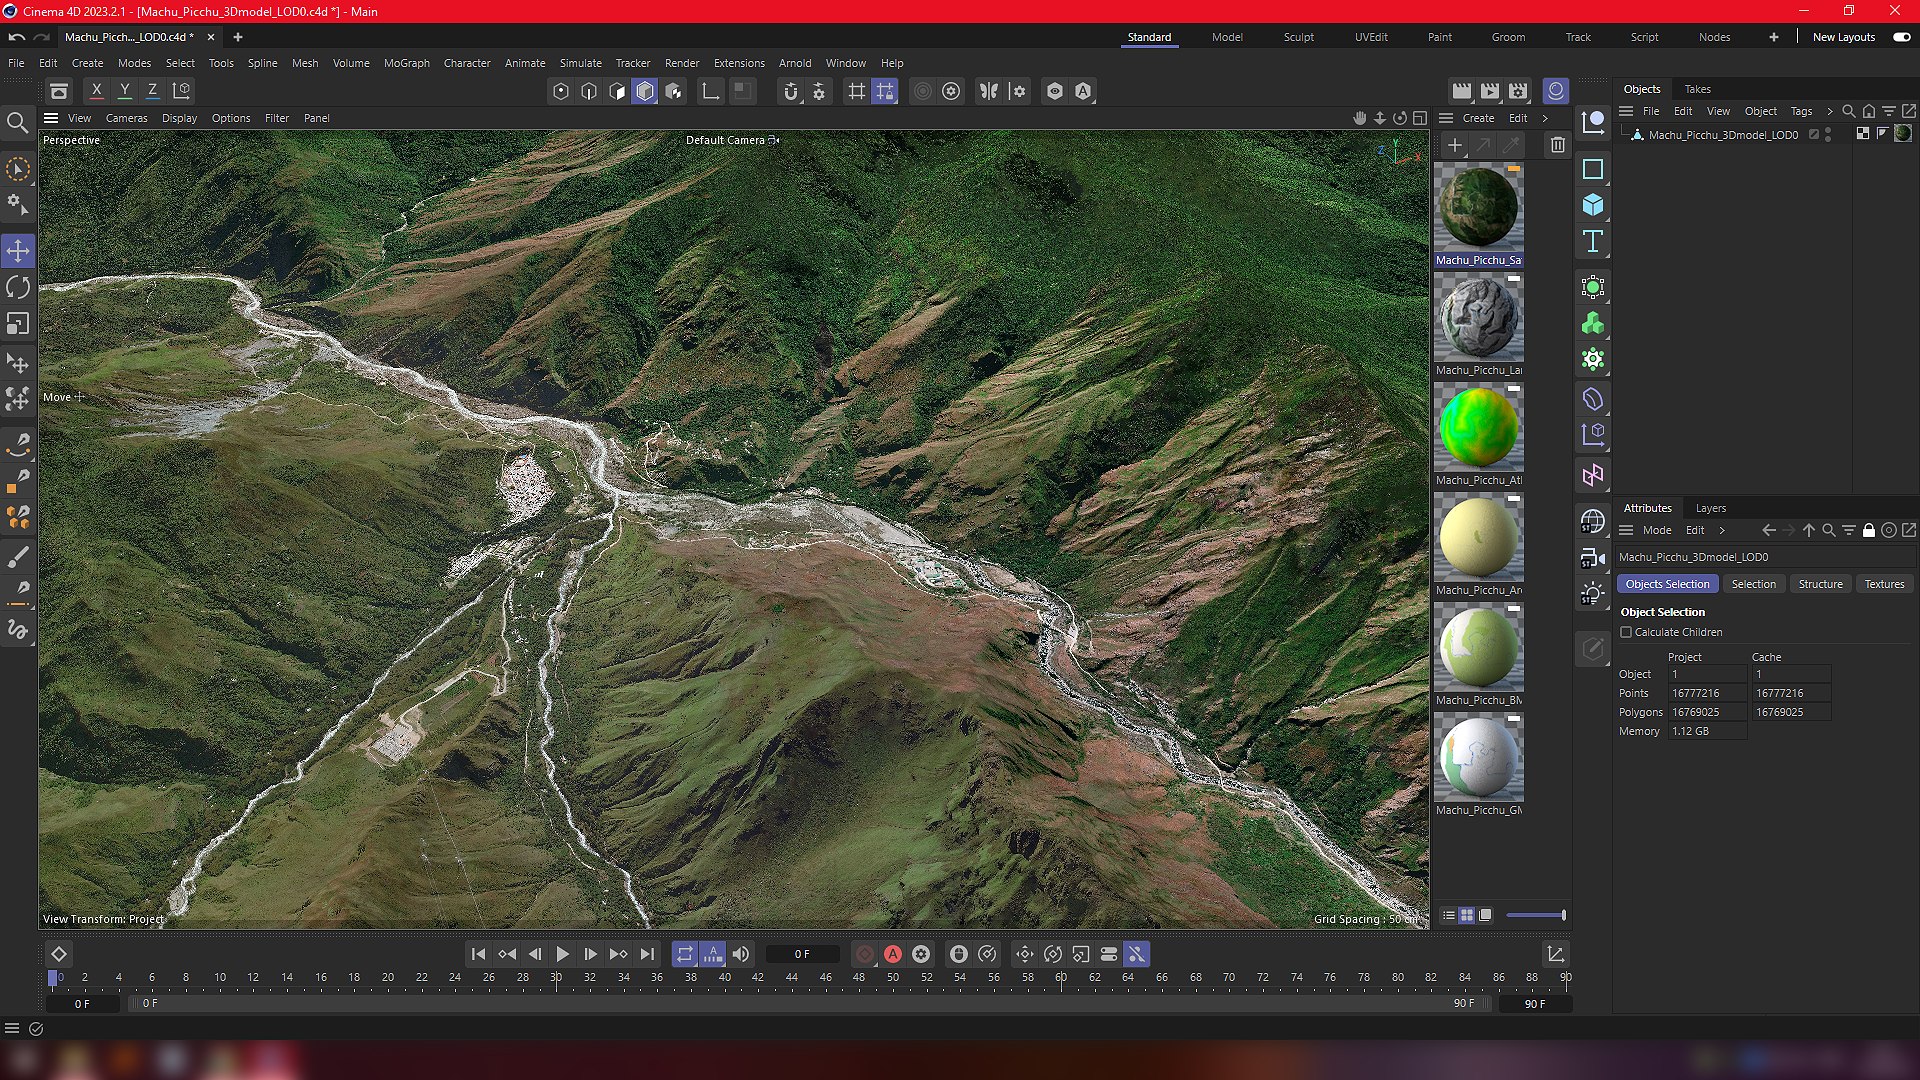Select Machu_Picchu_3Dmodel_LOD0 in Objects list
The image size is (1920, 1080).
pyautogui.click(x=1723, y=134)
